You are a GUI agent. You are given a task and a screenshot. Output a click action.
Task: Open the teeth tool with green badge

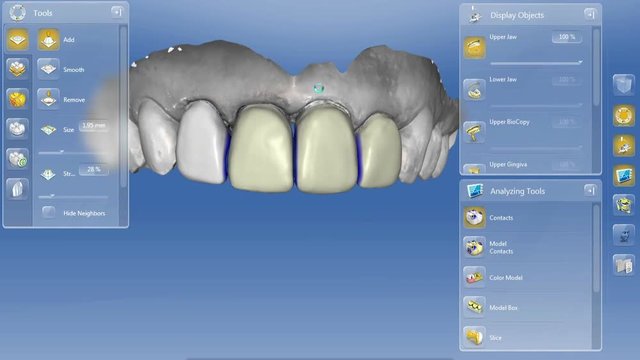point(18,159)
